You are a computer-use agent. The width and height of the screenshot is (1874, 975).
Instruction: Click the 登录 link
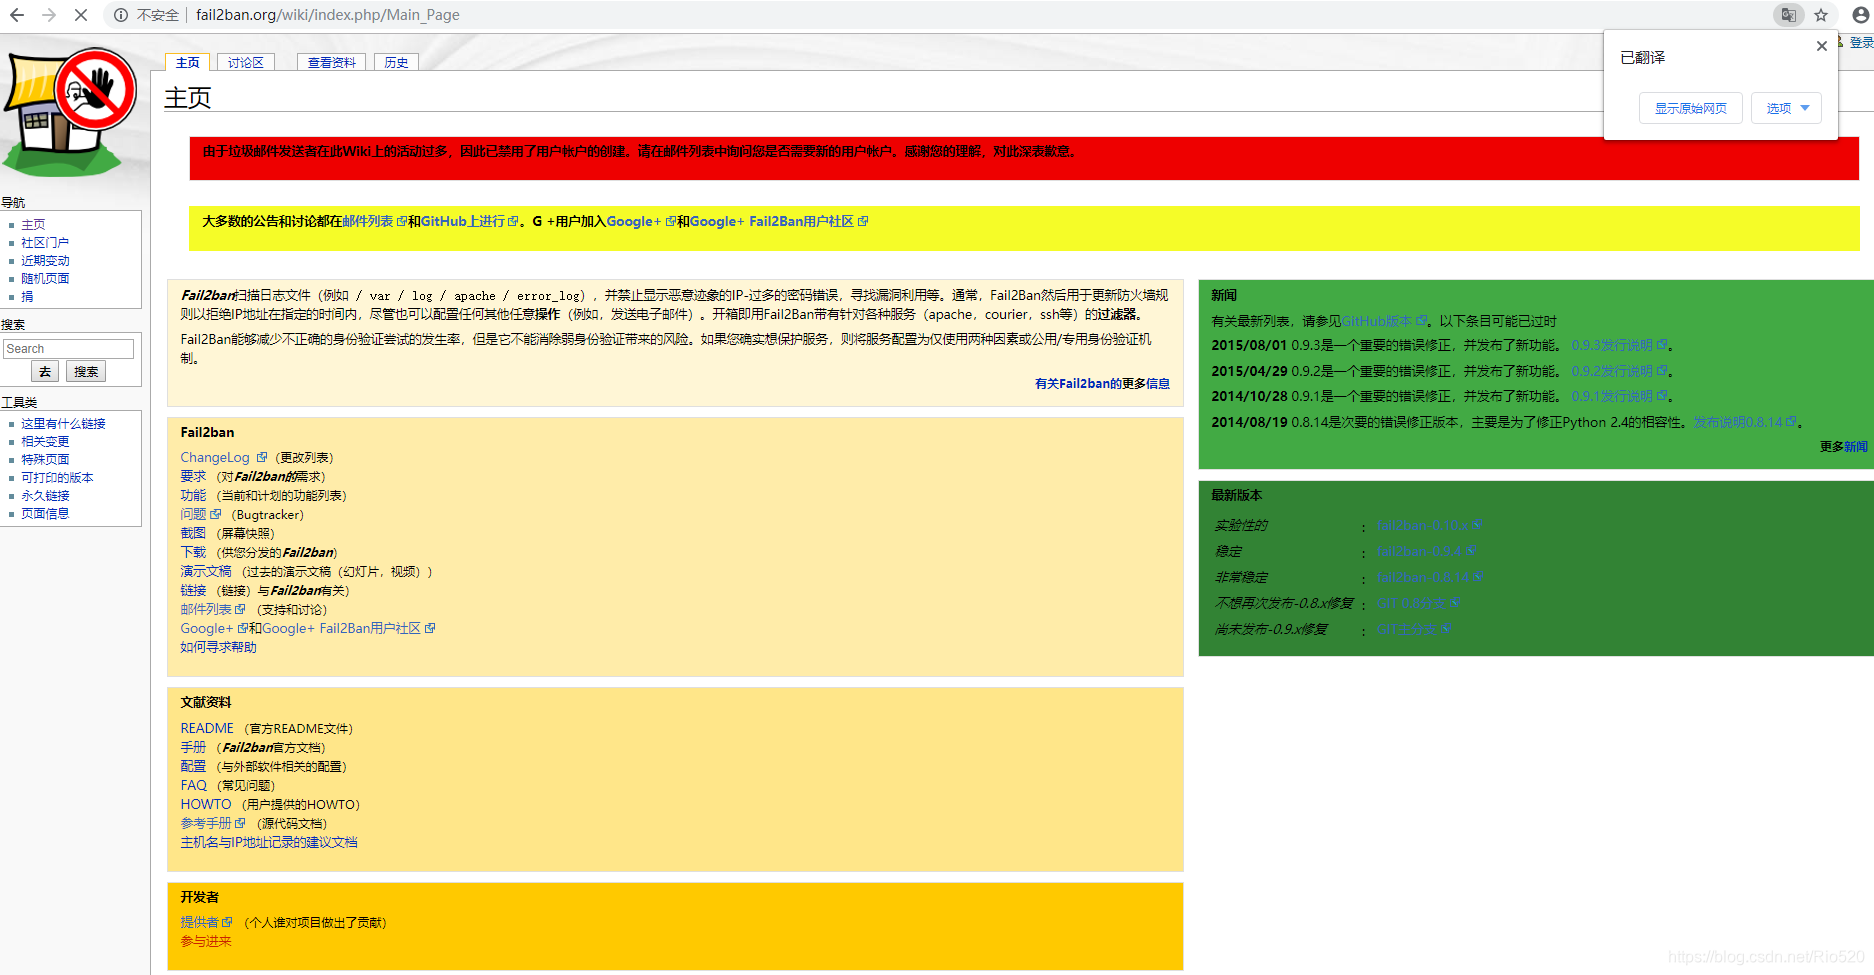1861,42
